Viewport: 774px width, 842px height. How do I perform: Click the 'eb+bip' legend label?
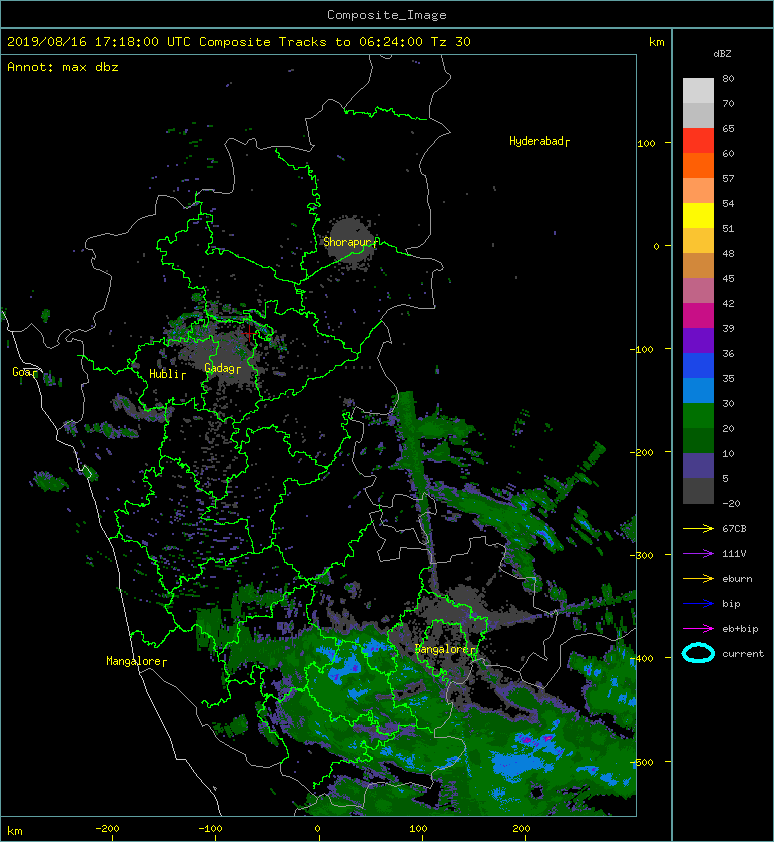coord(740,628)
